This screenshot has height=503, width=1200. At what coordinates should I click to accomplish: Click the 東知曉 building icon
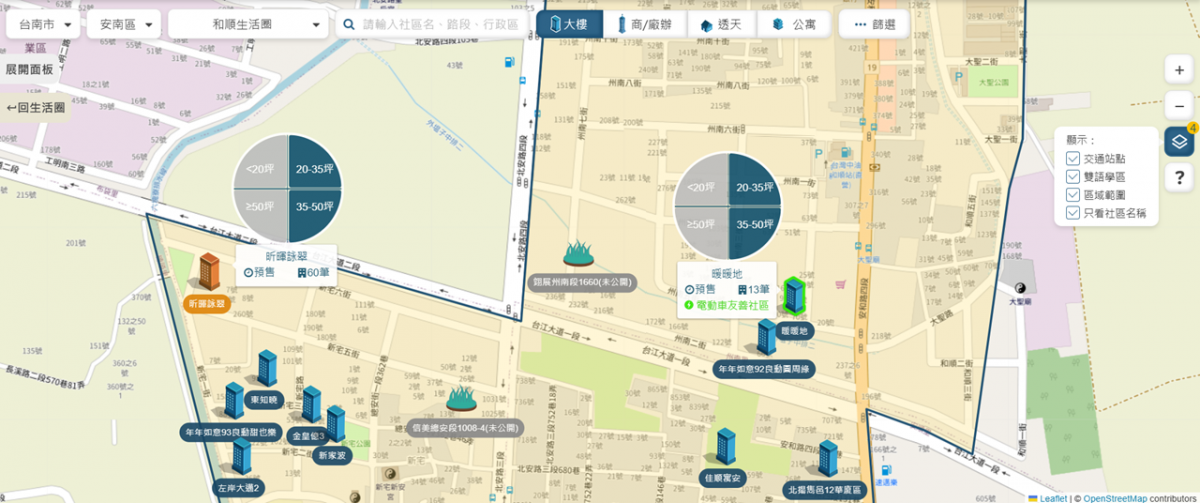point(267,368)
